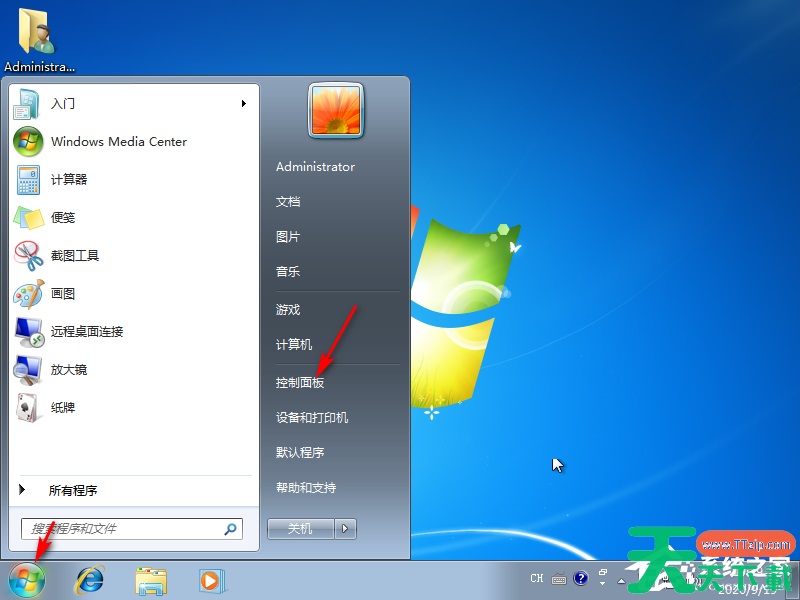
Task: Click the search magnifier icon
Action: (230, 529)
